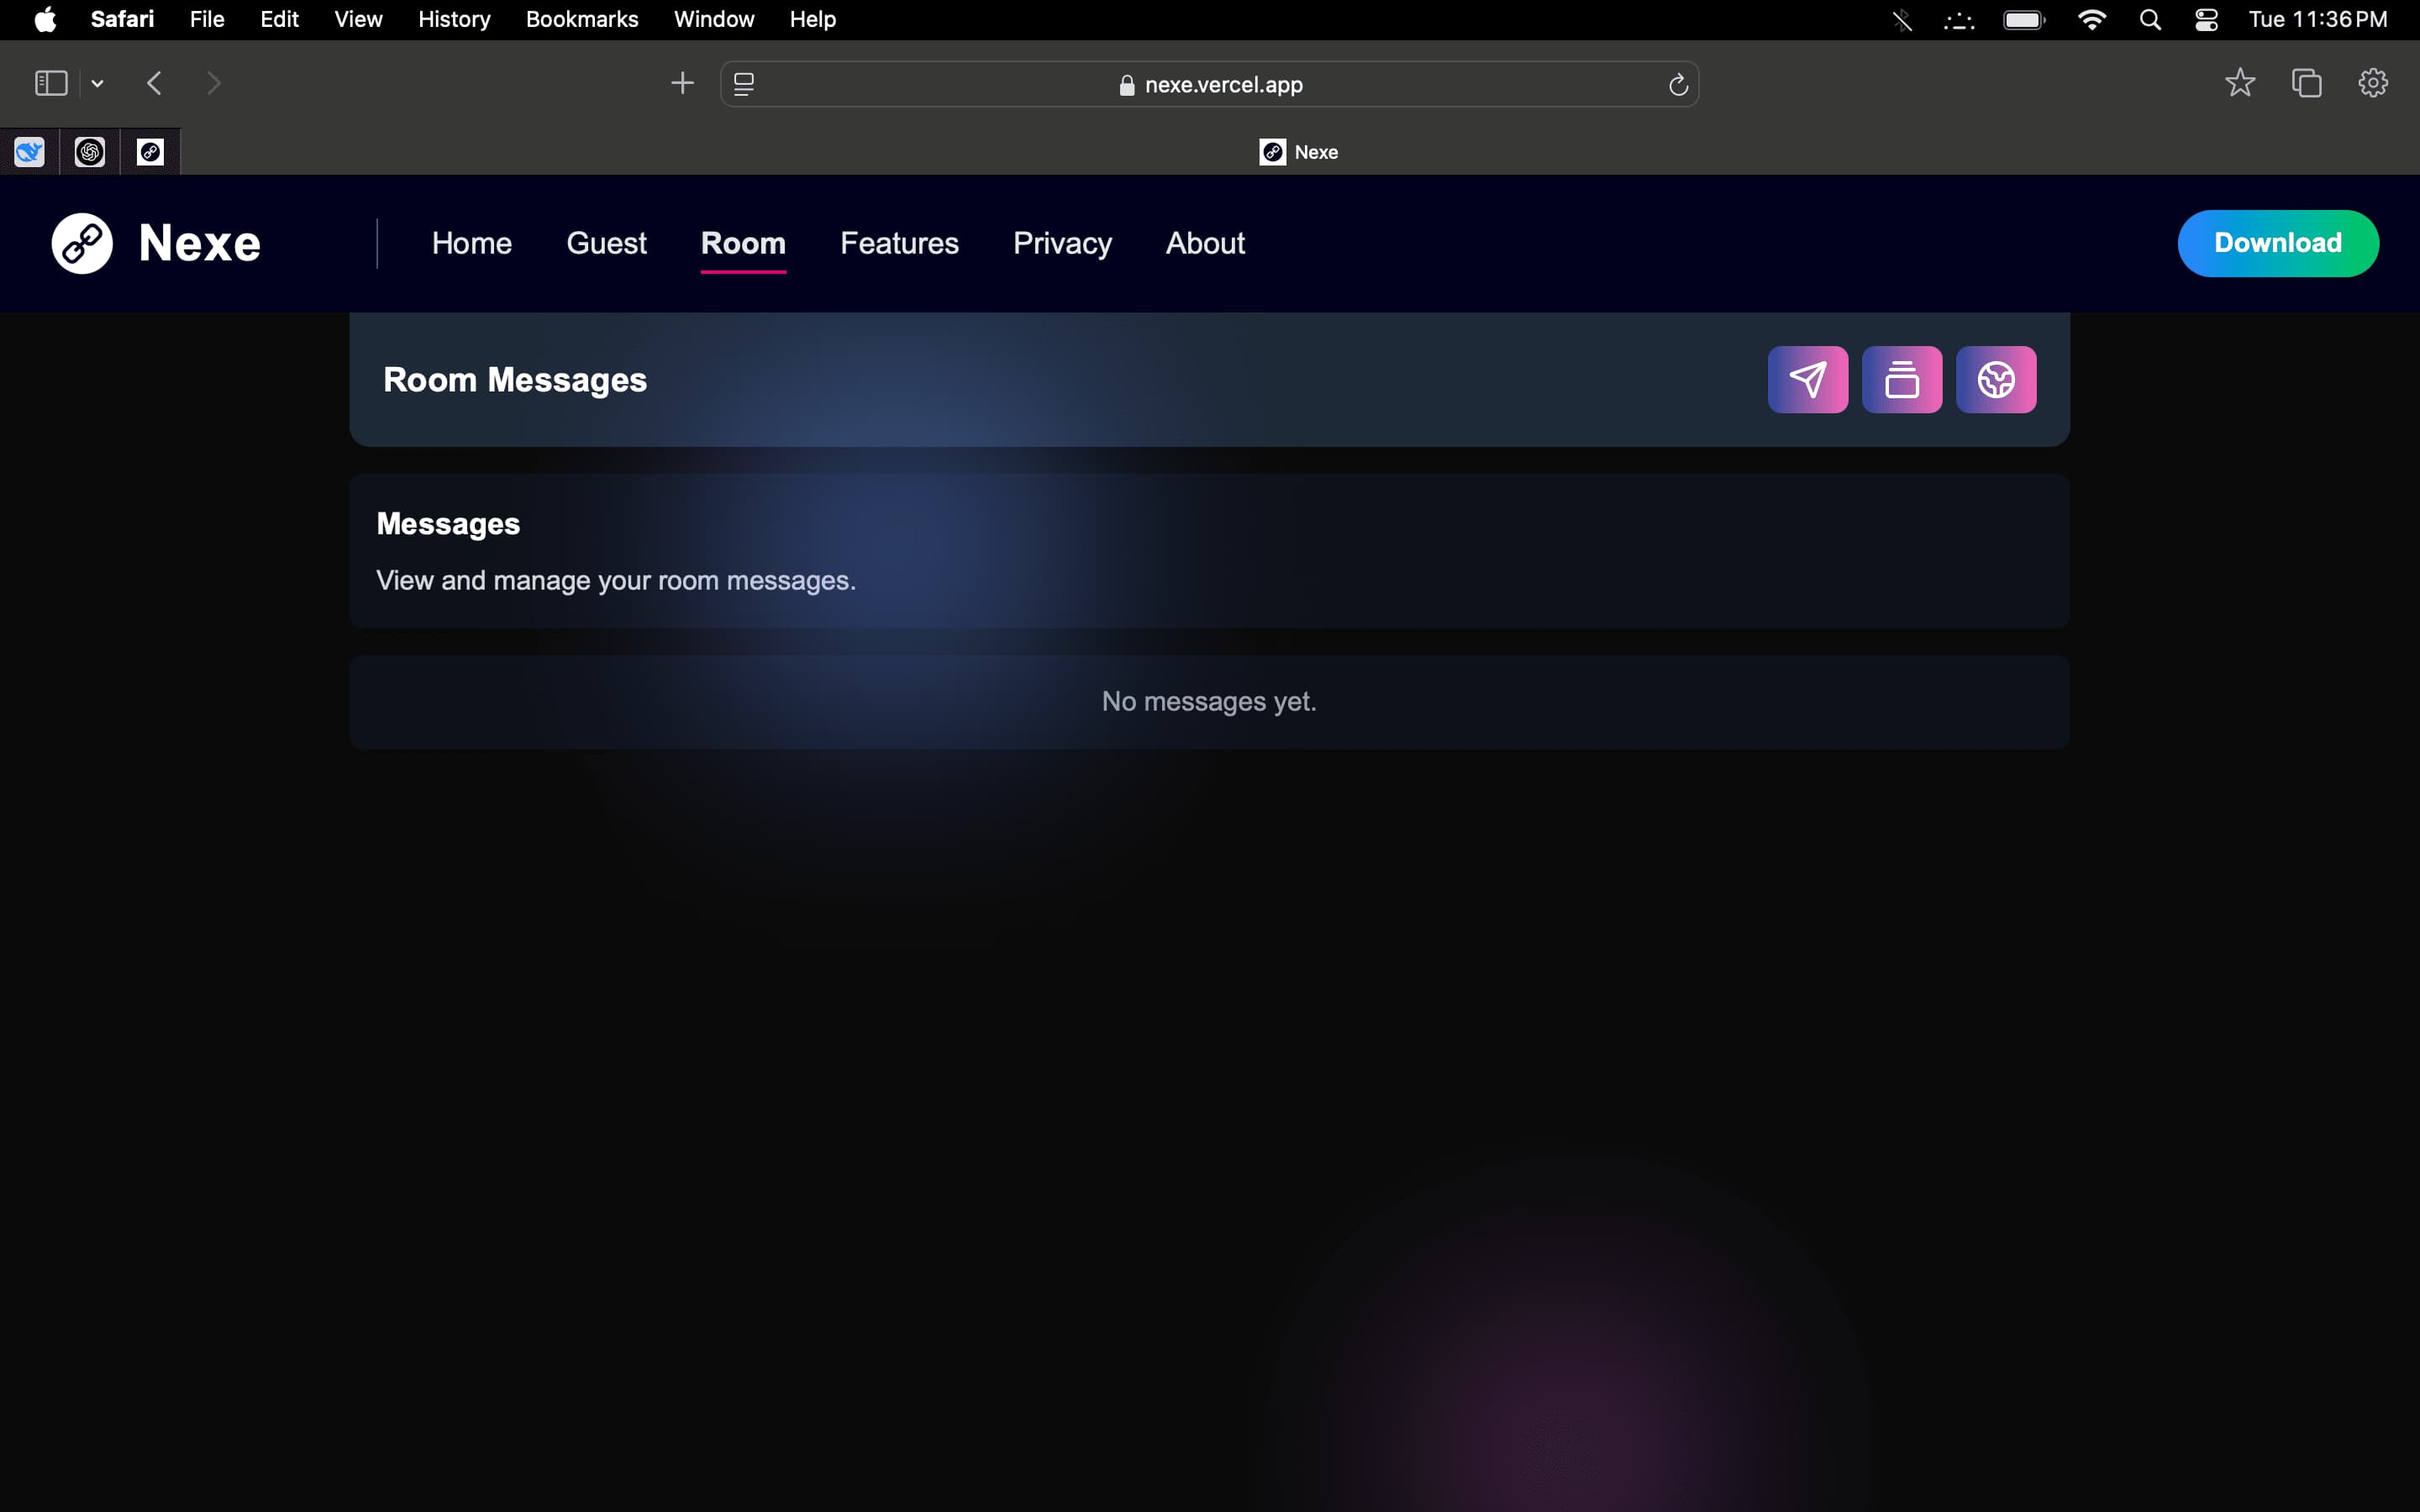Viewport: 2420px width, 1512px height.
Task: Open the Edit menu
Action: tap(279, 19)
